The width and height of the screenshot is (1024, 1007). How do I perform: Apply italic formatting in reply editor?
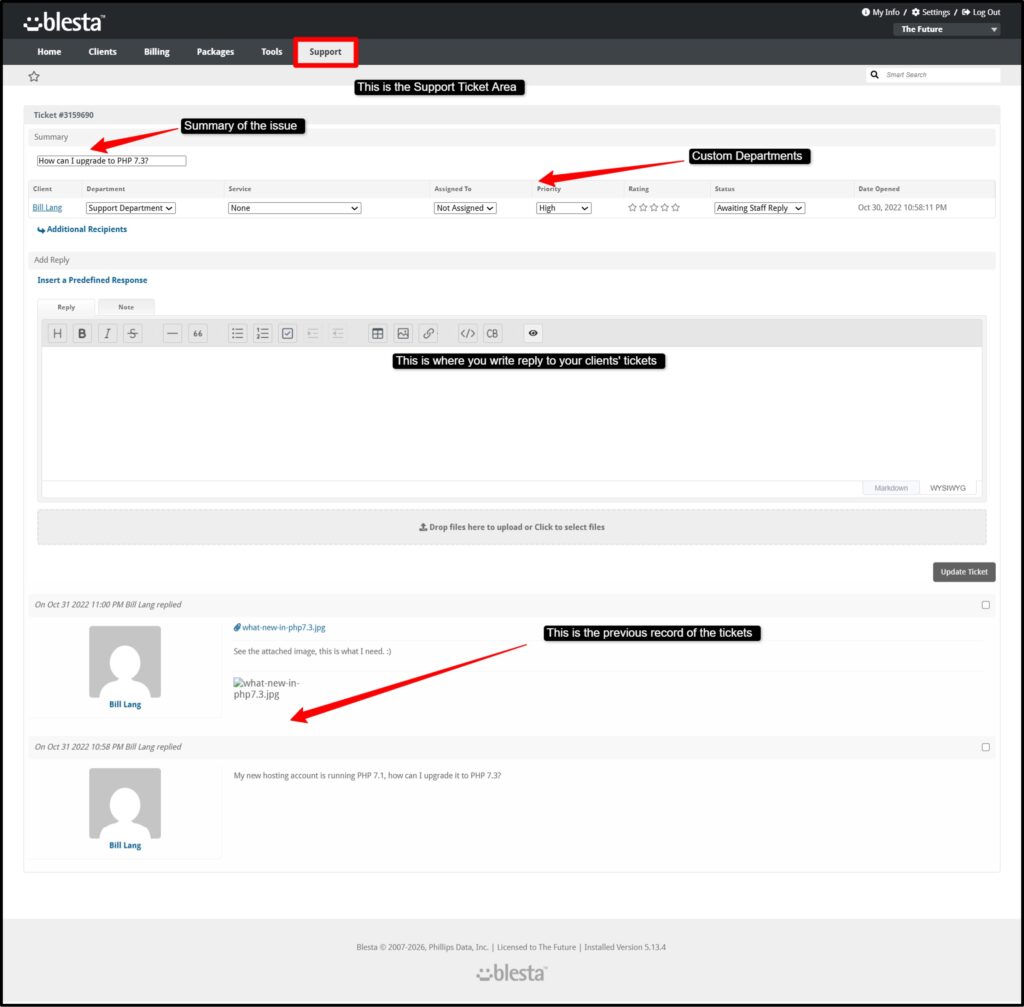click(107, 334)
